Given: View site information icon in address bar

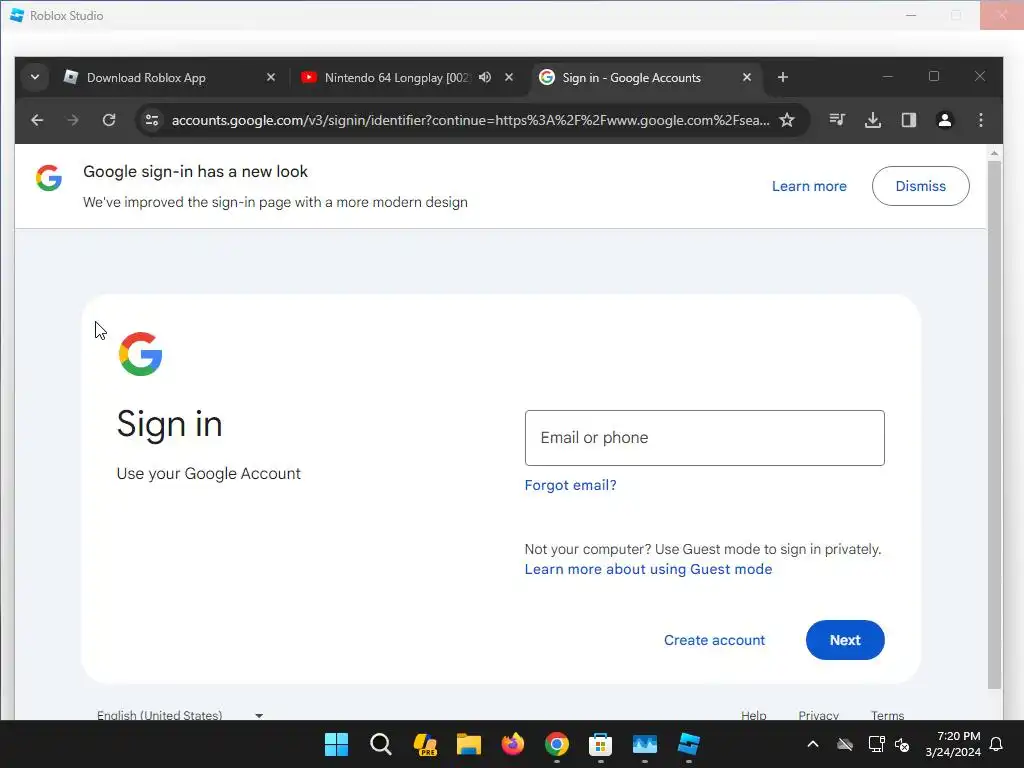Looking at the screenshot, I should pyautogui.click(x=152, y=120).
